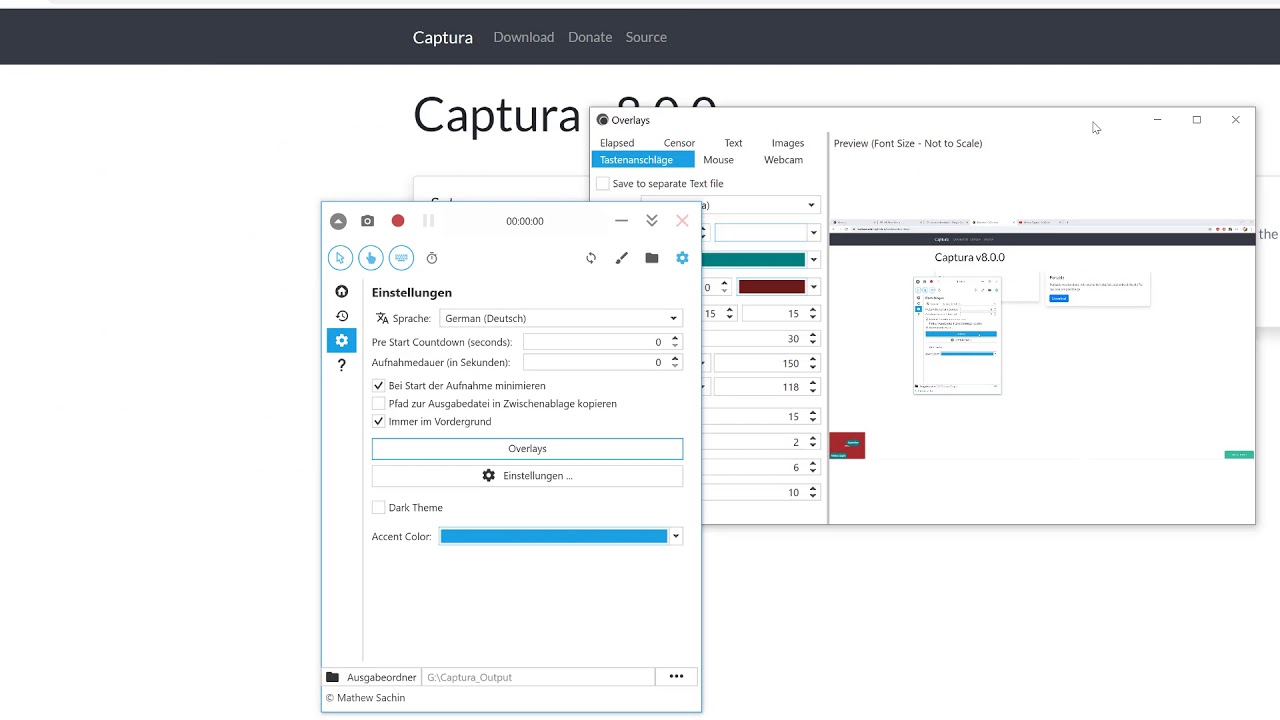Click the Captura logo icon in Overlays title bar
The width and height of the screenshot is (1280, 720).
click(602, 120)
